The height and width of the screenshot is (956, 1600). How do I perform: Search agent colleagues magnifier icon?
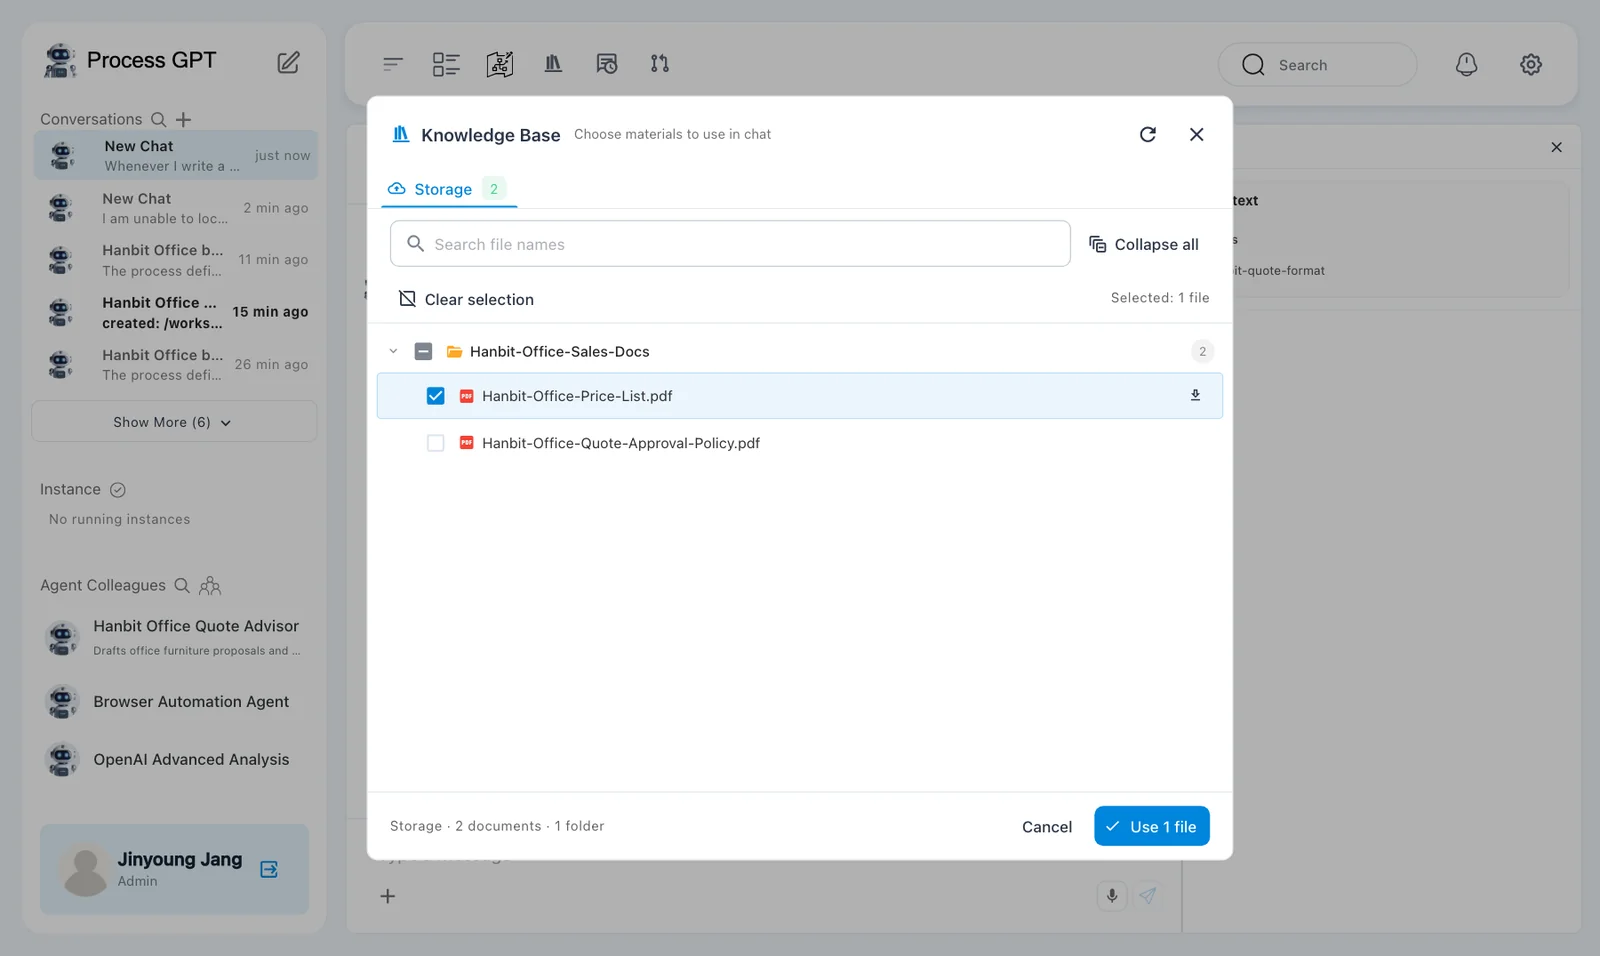point(182,585)
